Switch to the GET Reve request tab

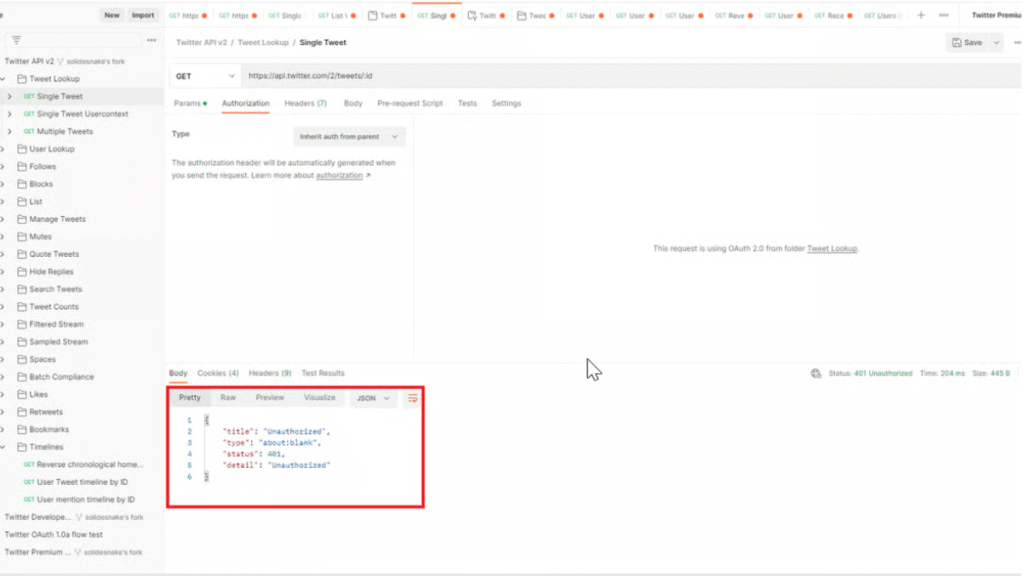click(734, 15)
